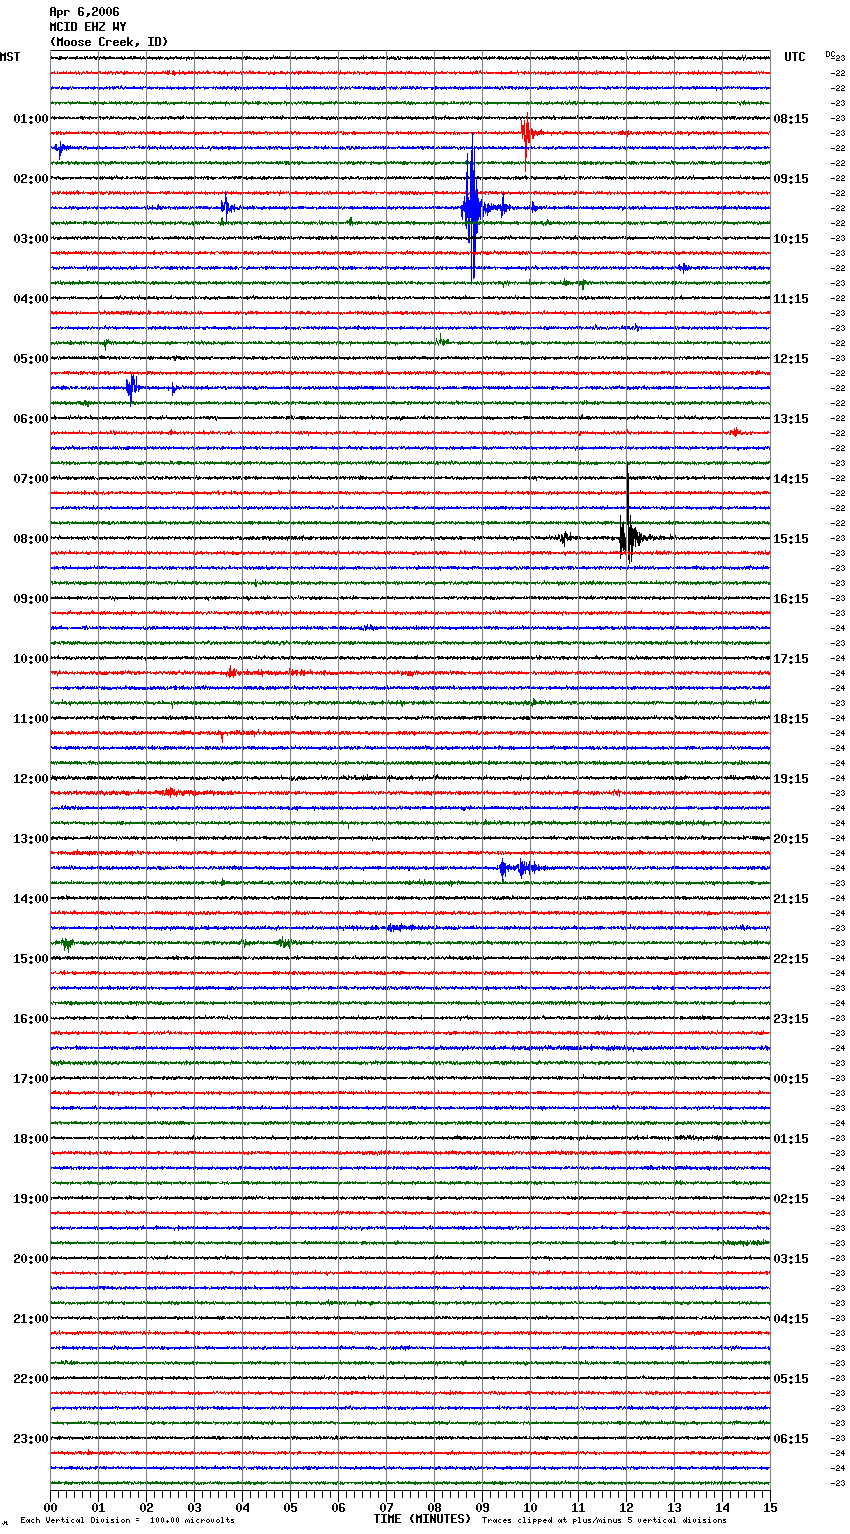Click the '15' minute tick label
The height and width of the screenshot is (1534, 850).
770,1507
